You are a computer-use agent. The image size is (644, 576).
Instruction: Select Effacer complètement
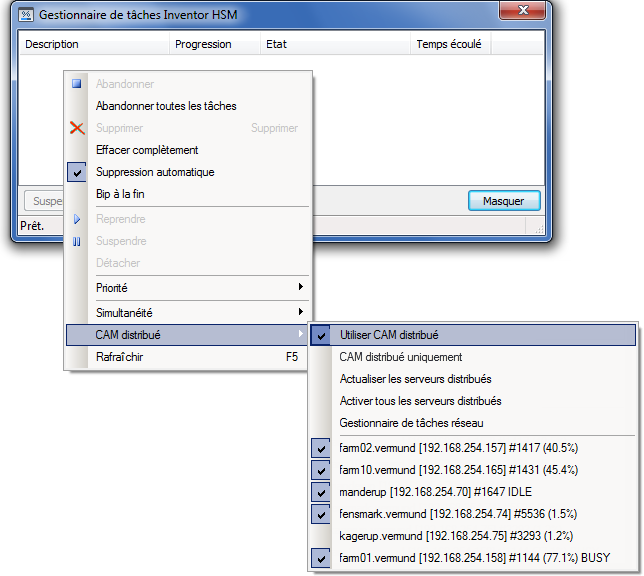point(187,150)
